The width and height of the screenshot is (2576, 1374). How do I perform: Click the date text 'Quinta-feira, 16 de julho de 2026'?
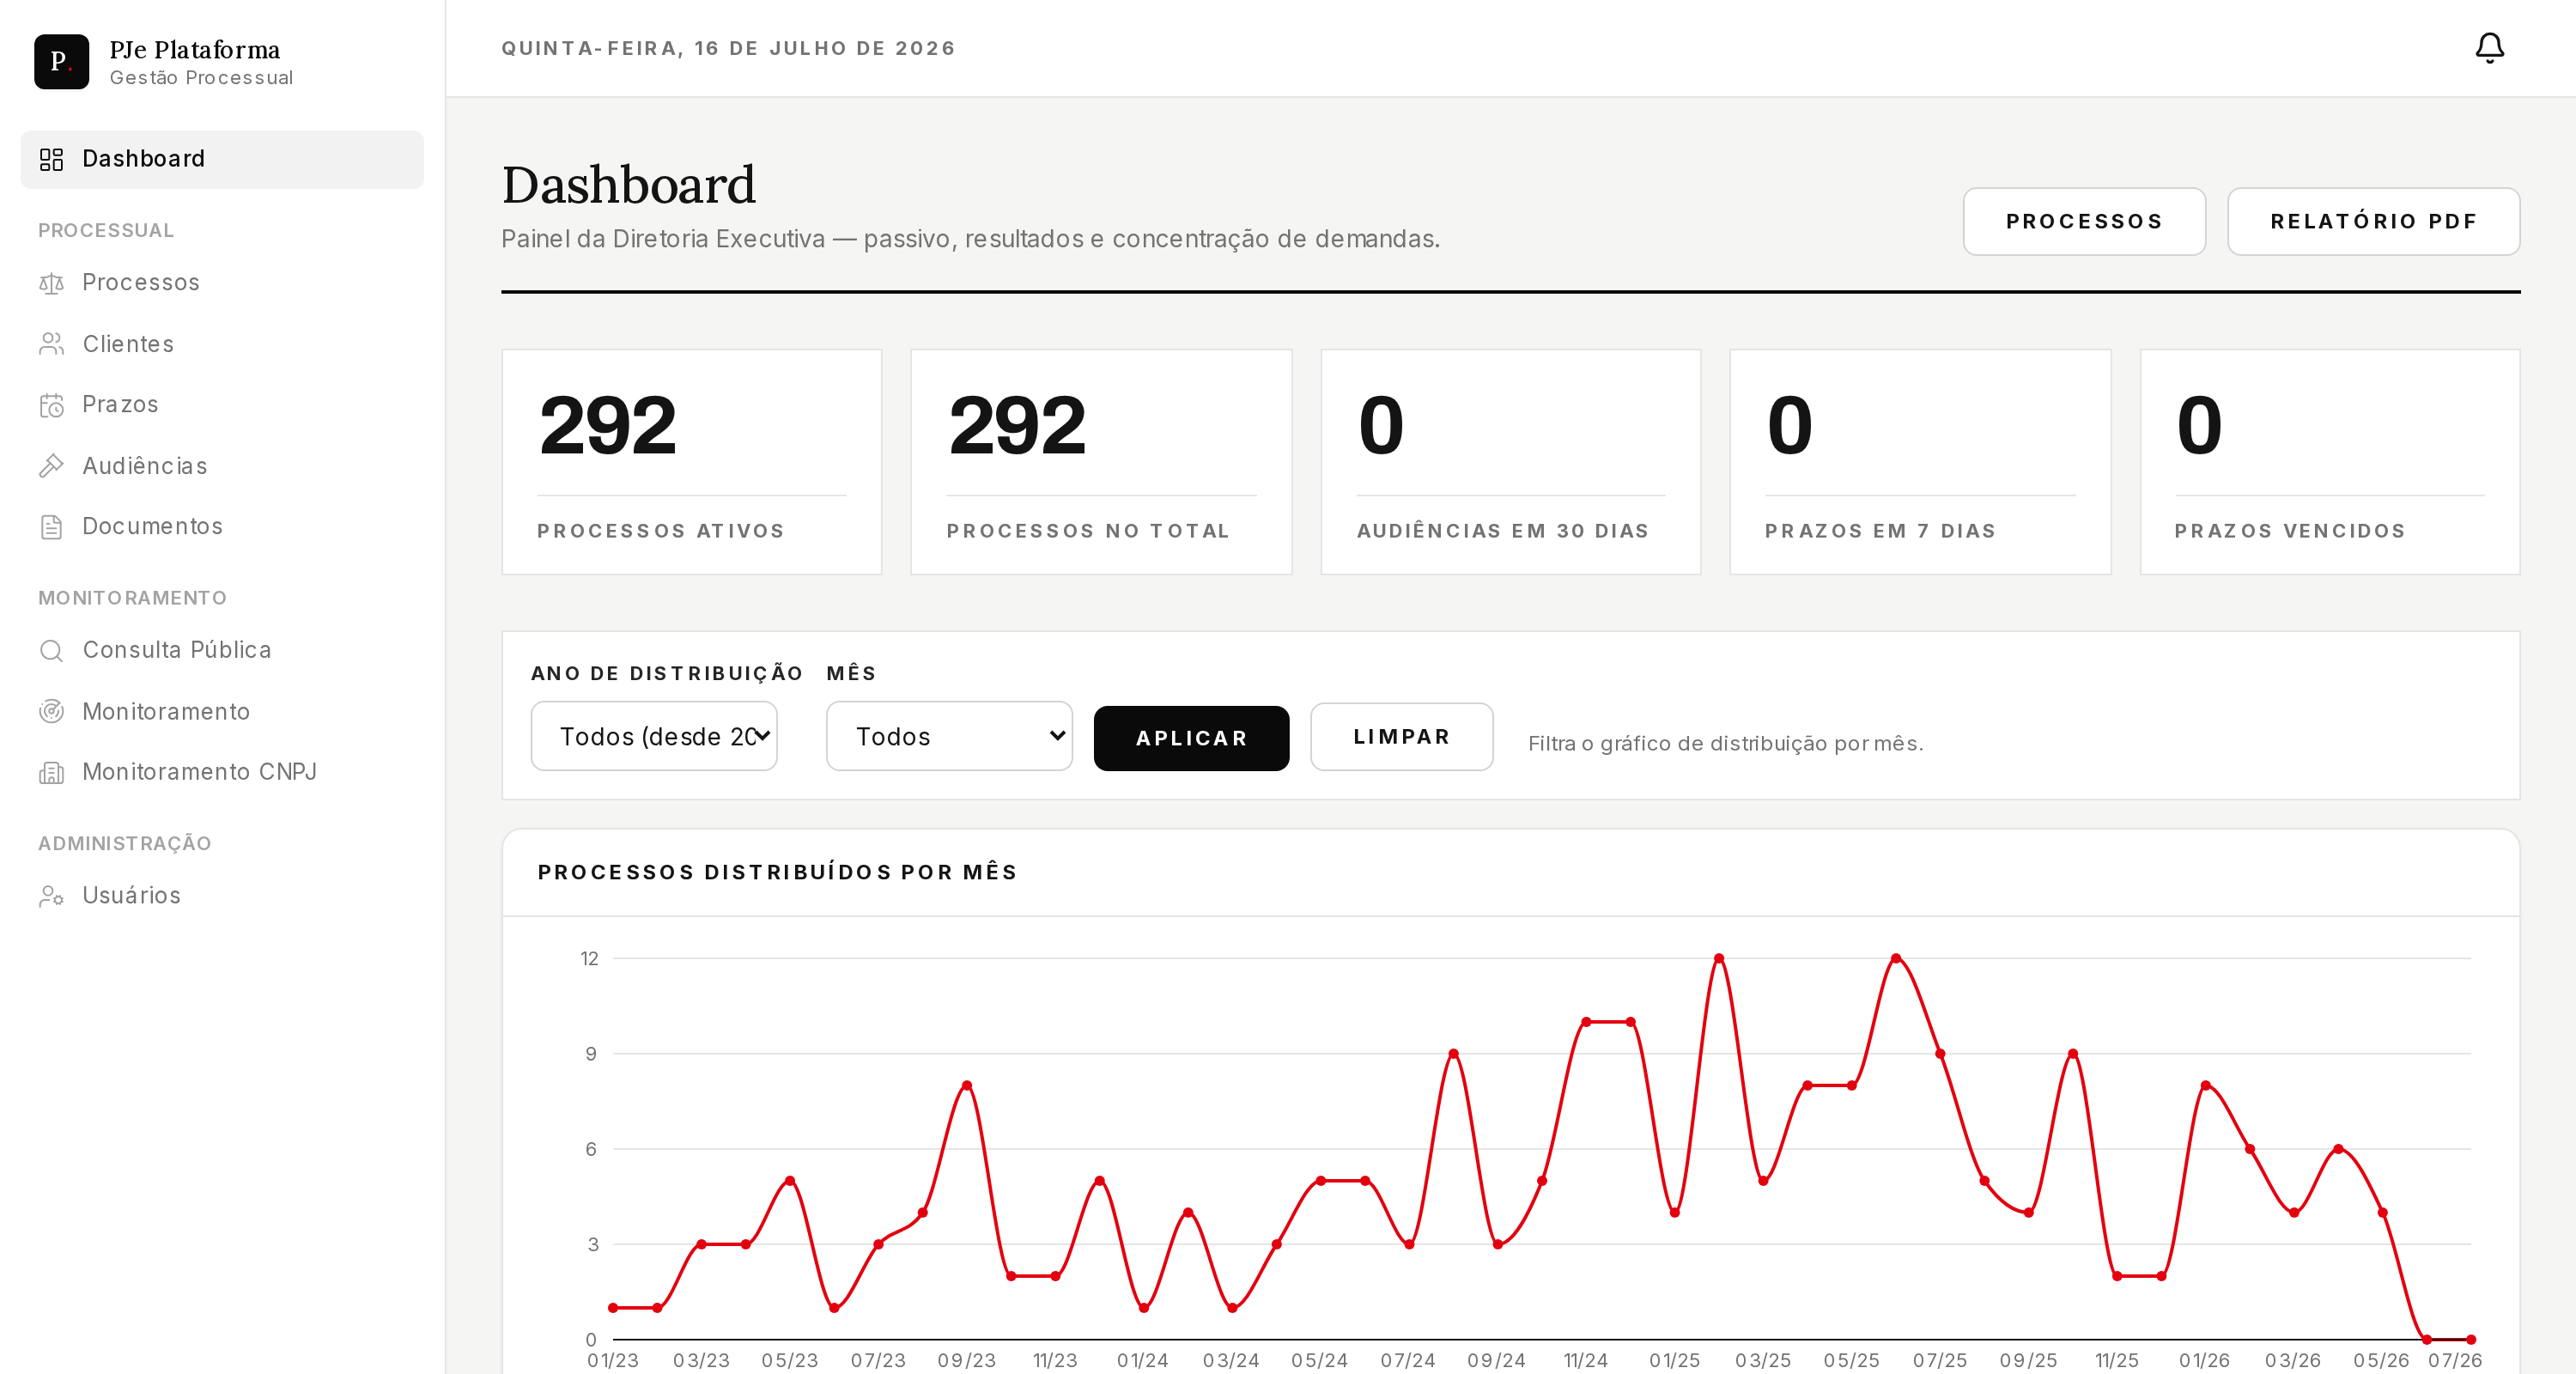[728, 48]
